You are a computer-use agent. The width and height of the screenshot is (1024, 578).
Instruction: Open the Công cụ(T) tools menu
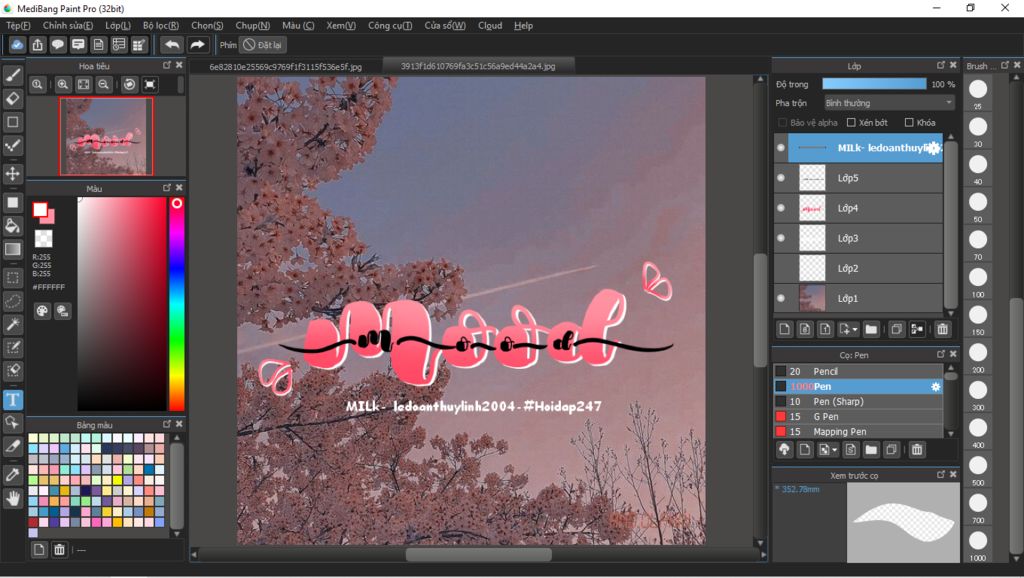pyautogui.click(x=390, y=25)
